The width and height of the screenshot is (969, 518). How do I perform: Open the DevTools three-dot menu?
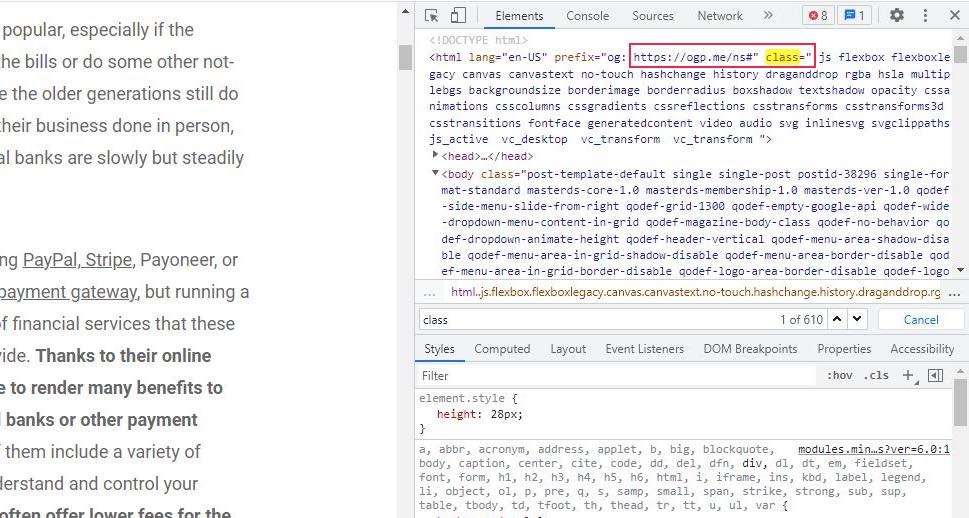click(x=925, y=15)
